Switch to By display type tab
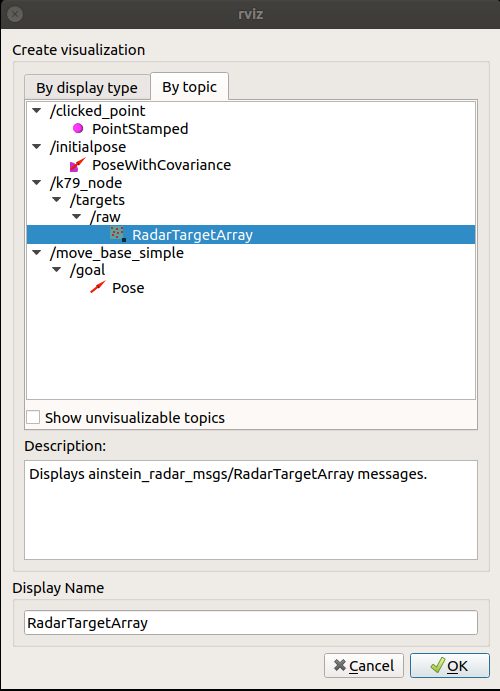500x691 pixels. point(87,87)
